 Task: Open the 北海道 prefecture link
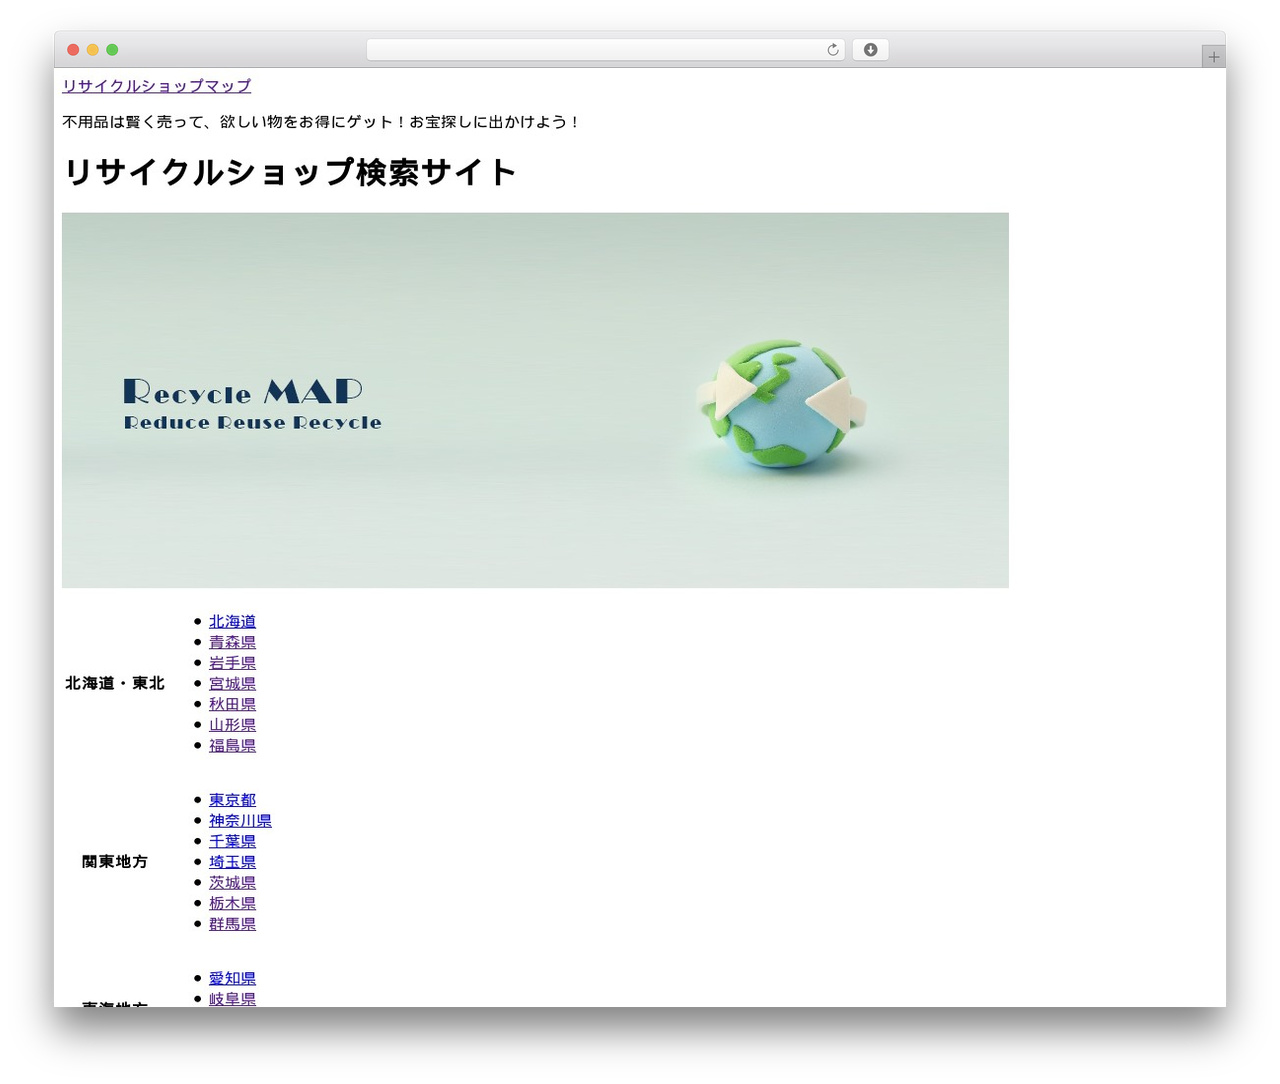click(232, 621)
